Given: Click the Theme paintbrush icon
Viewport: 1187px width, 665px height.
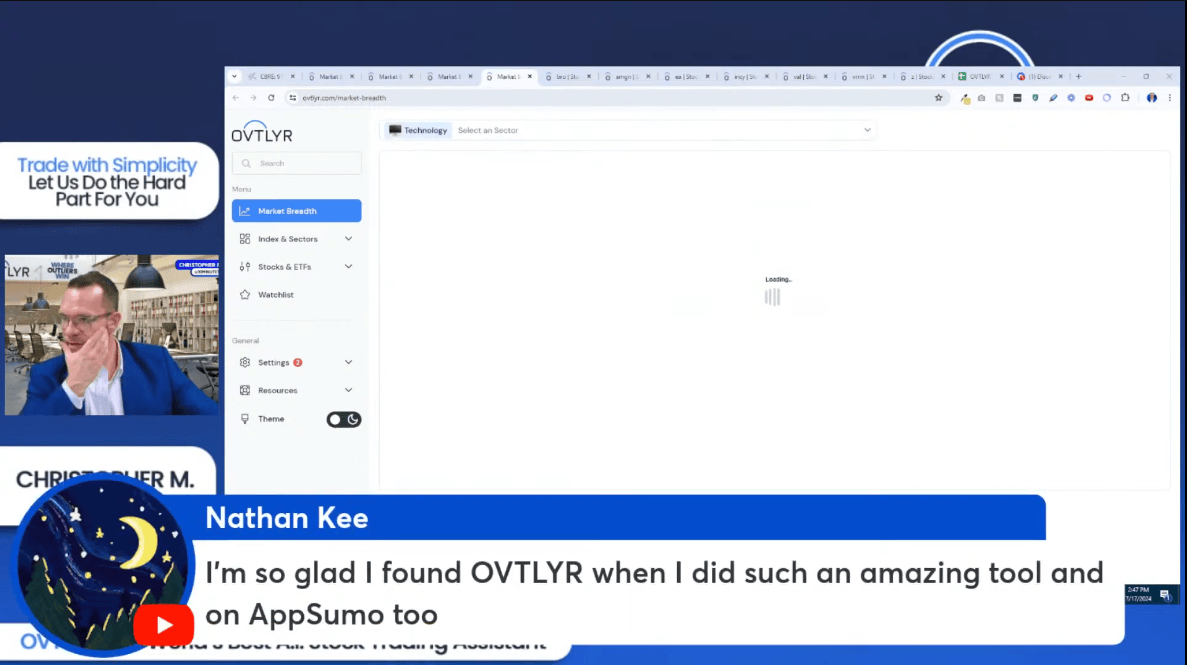Looking at the screenshot, I should click(x=245, y=419).
